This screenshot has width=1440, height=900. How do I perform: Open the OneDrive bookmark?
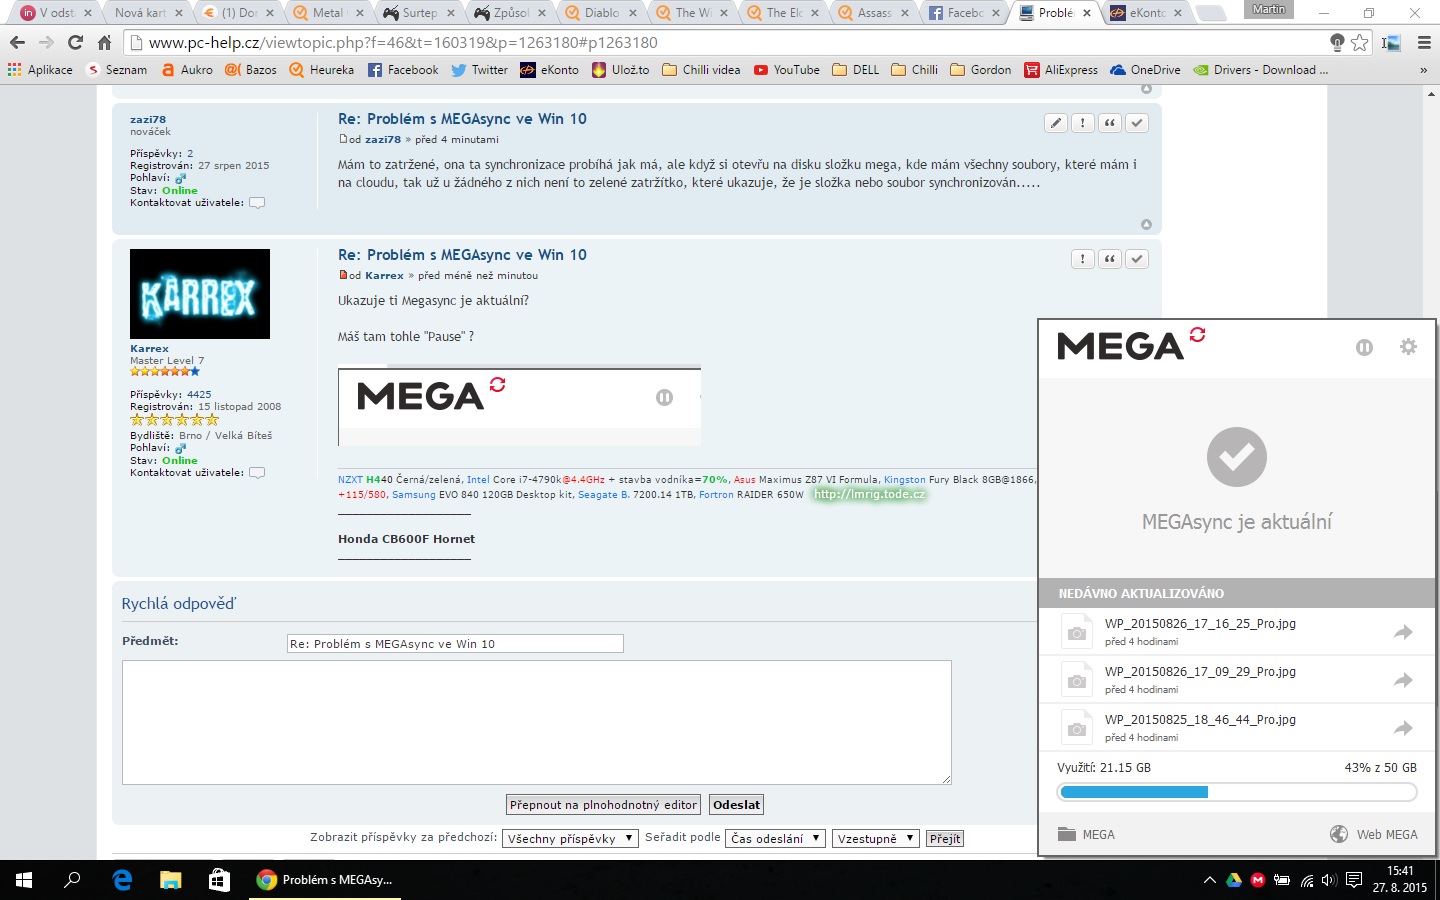pos(1145,70)
